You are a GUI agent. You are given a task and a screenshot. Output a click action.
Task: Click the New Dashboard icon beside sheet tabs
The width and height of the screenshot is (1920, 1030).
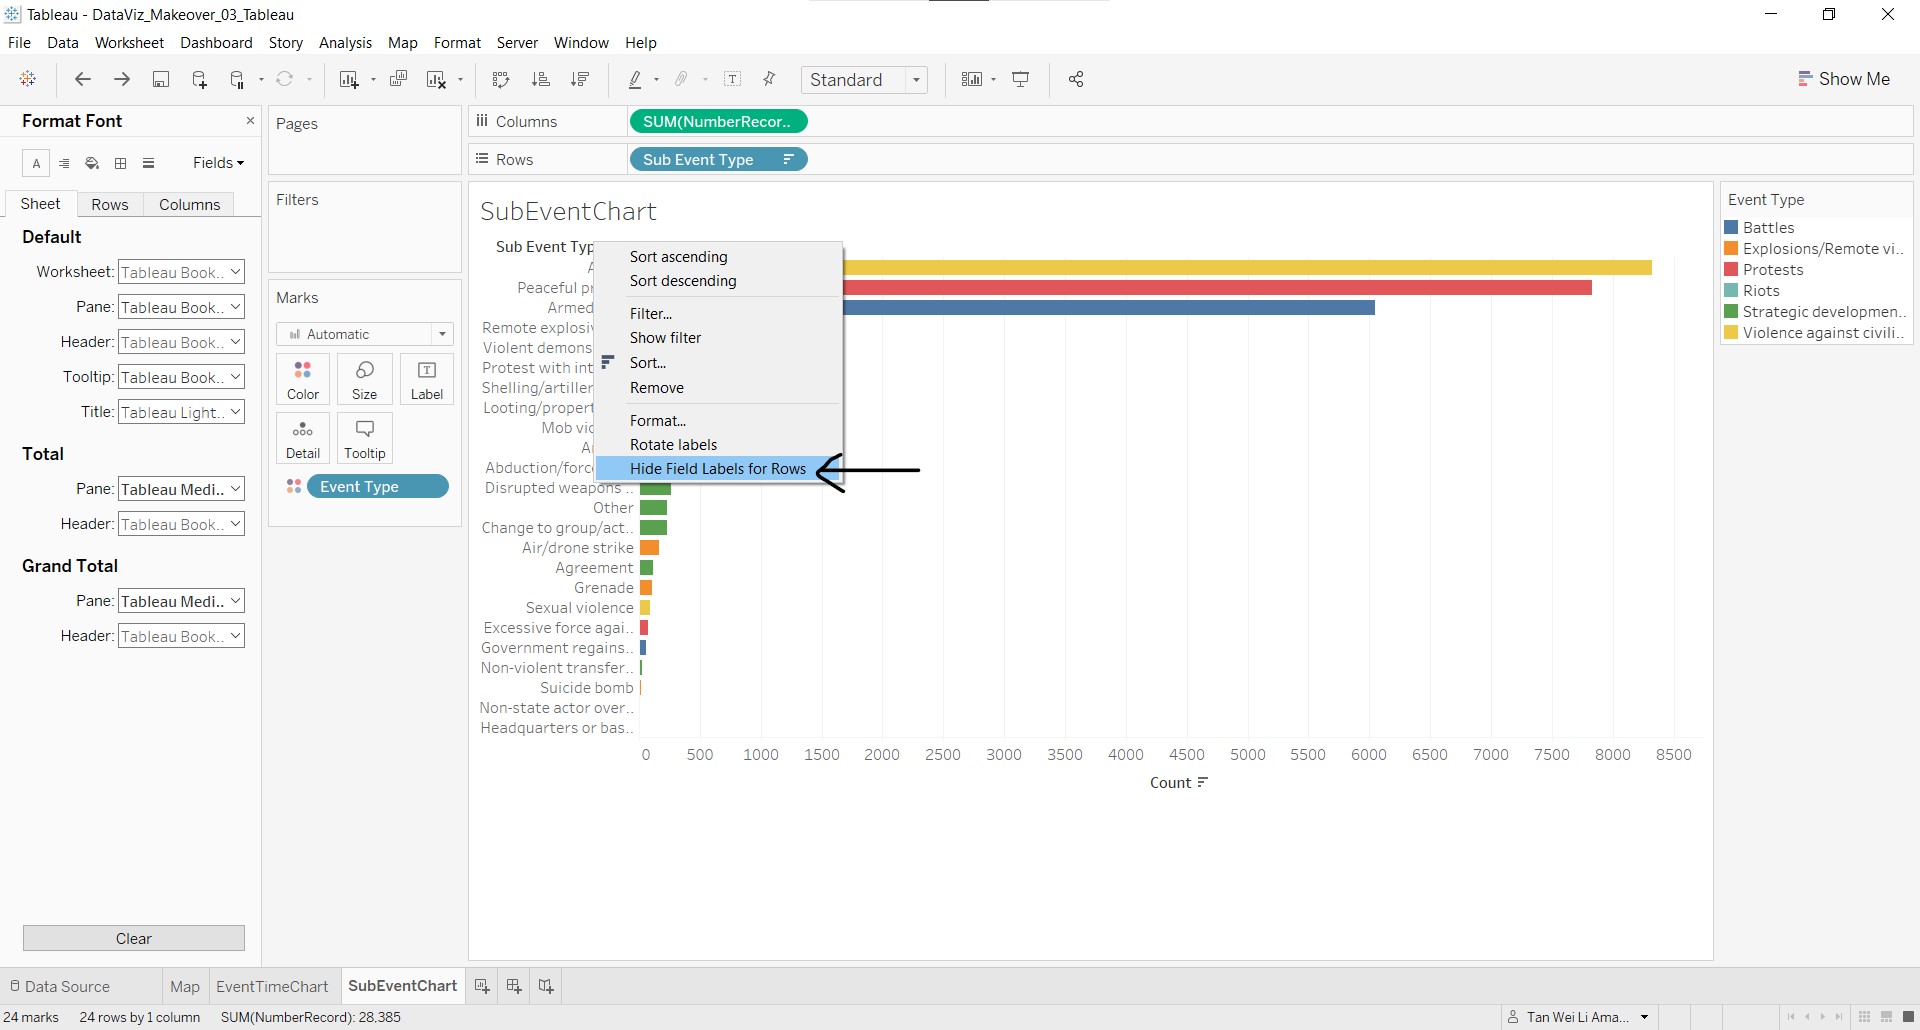(514, 986)
